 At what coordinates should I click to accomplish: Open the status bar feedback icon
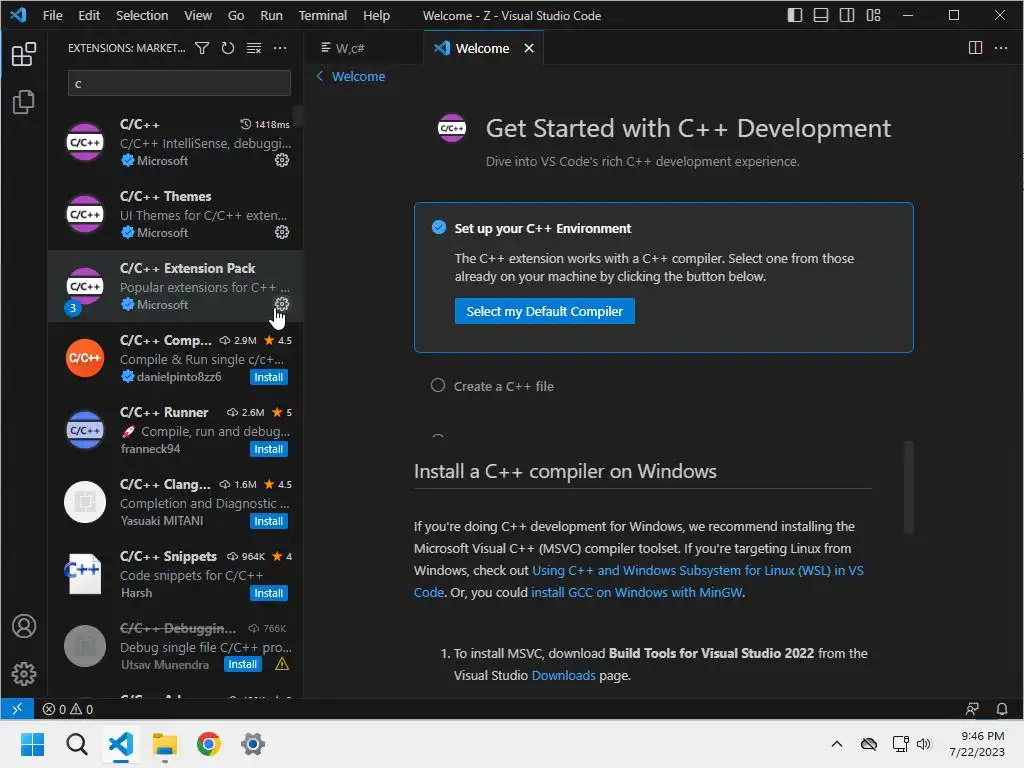pyautogui.click(x=972, y=709)
